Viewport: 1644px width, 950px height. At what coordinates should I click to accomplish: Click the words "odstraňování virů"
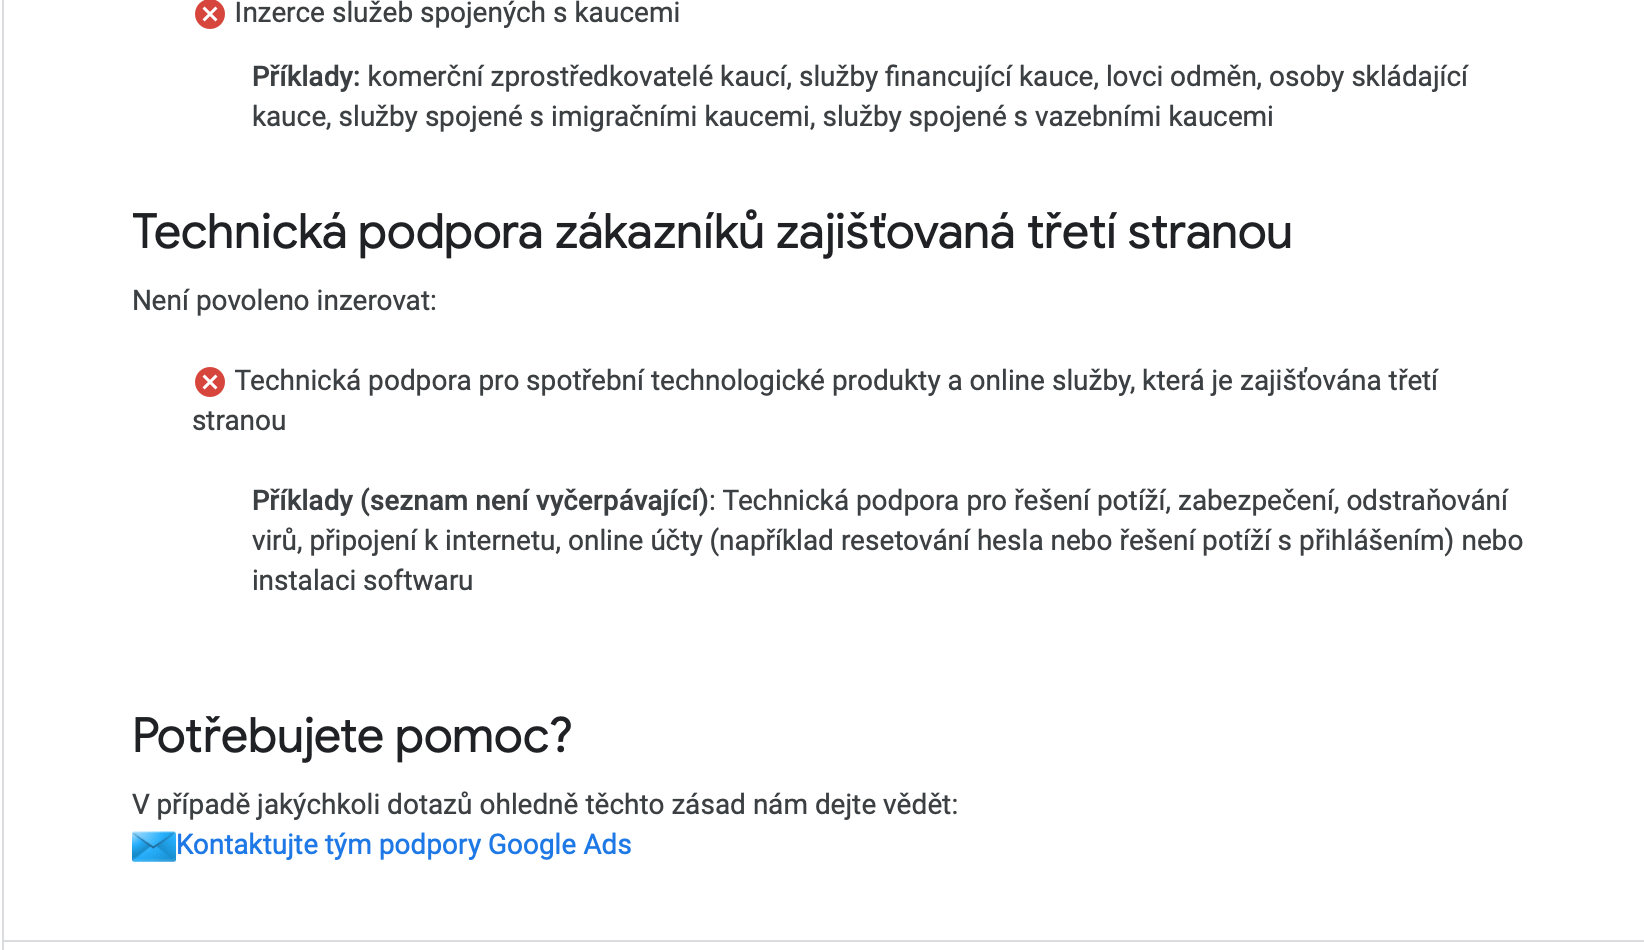(x=1426, y=501)
